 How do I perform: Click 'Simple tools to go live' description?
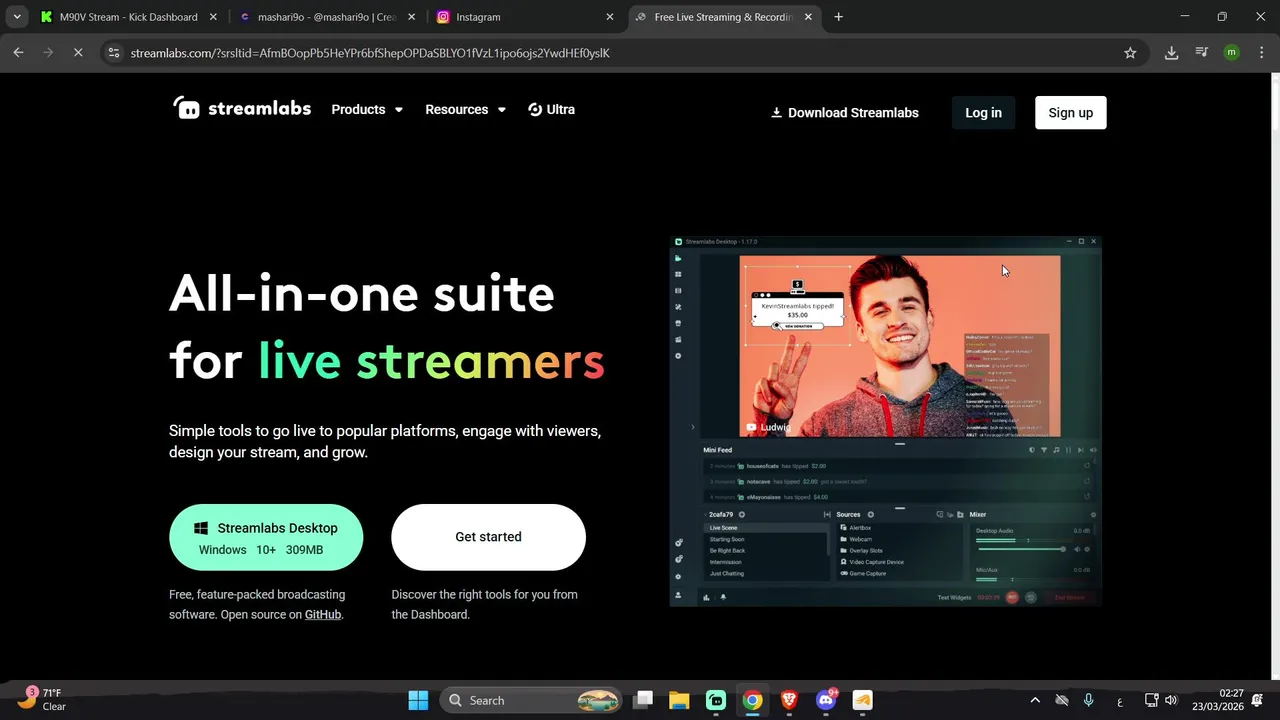click(385, 441)
